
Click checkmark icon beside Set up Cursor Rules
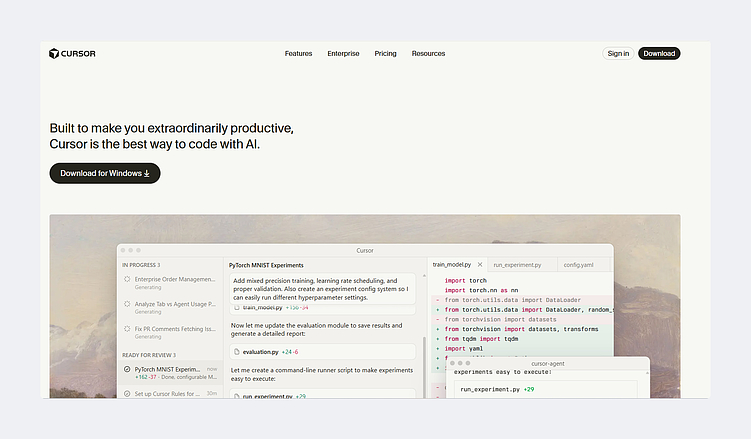tap(127, 393)
